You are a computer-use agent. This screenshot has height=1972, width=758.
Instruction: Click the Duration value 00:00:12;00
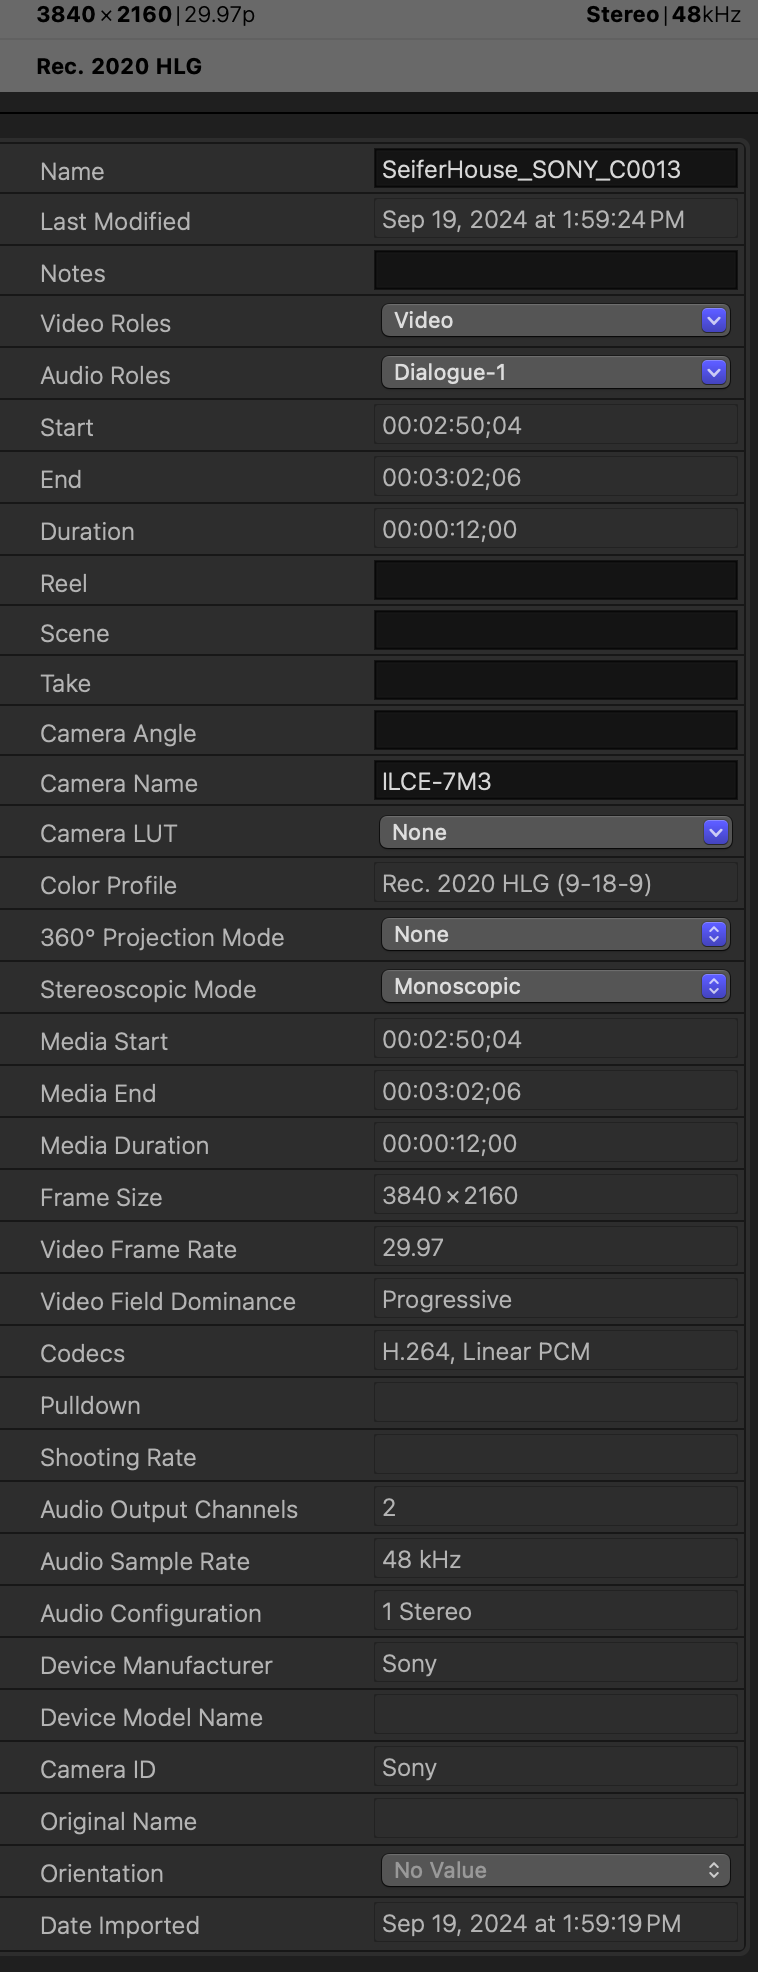[x=555, y=530]
